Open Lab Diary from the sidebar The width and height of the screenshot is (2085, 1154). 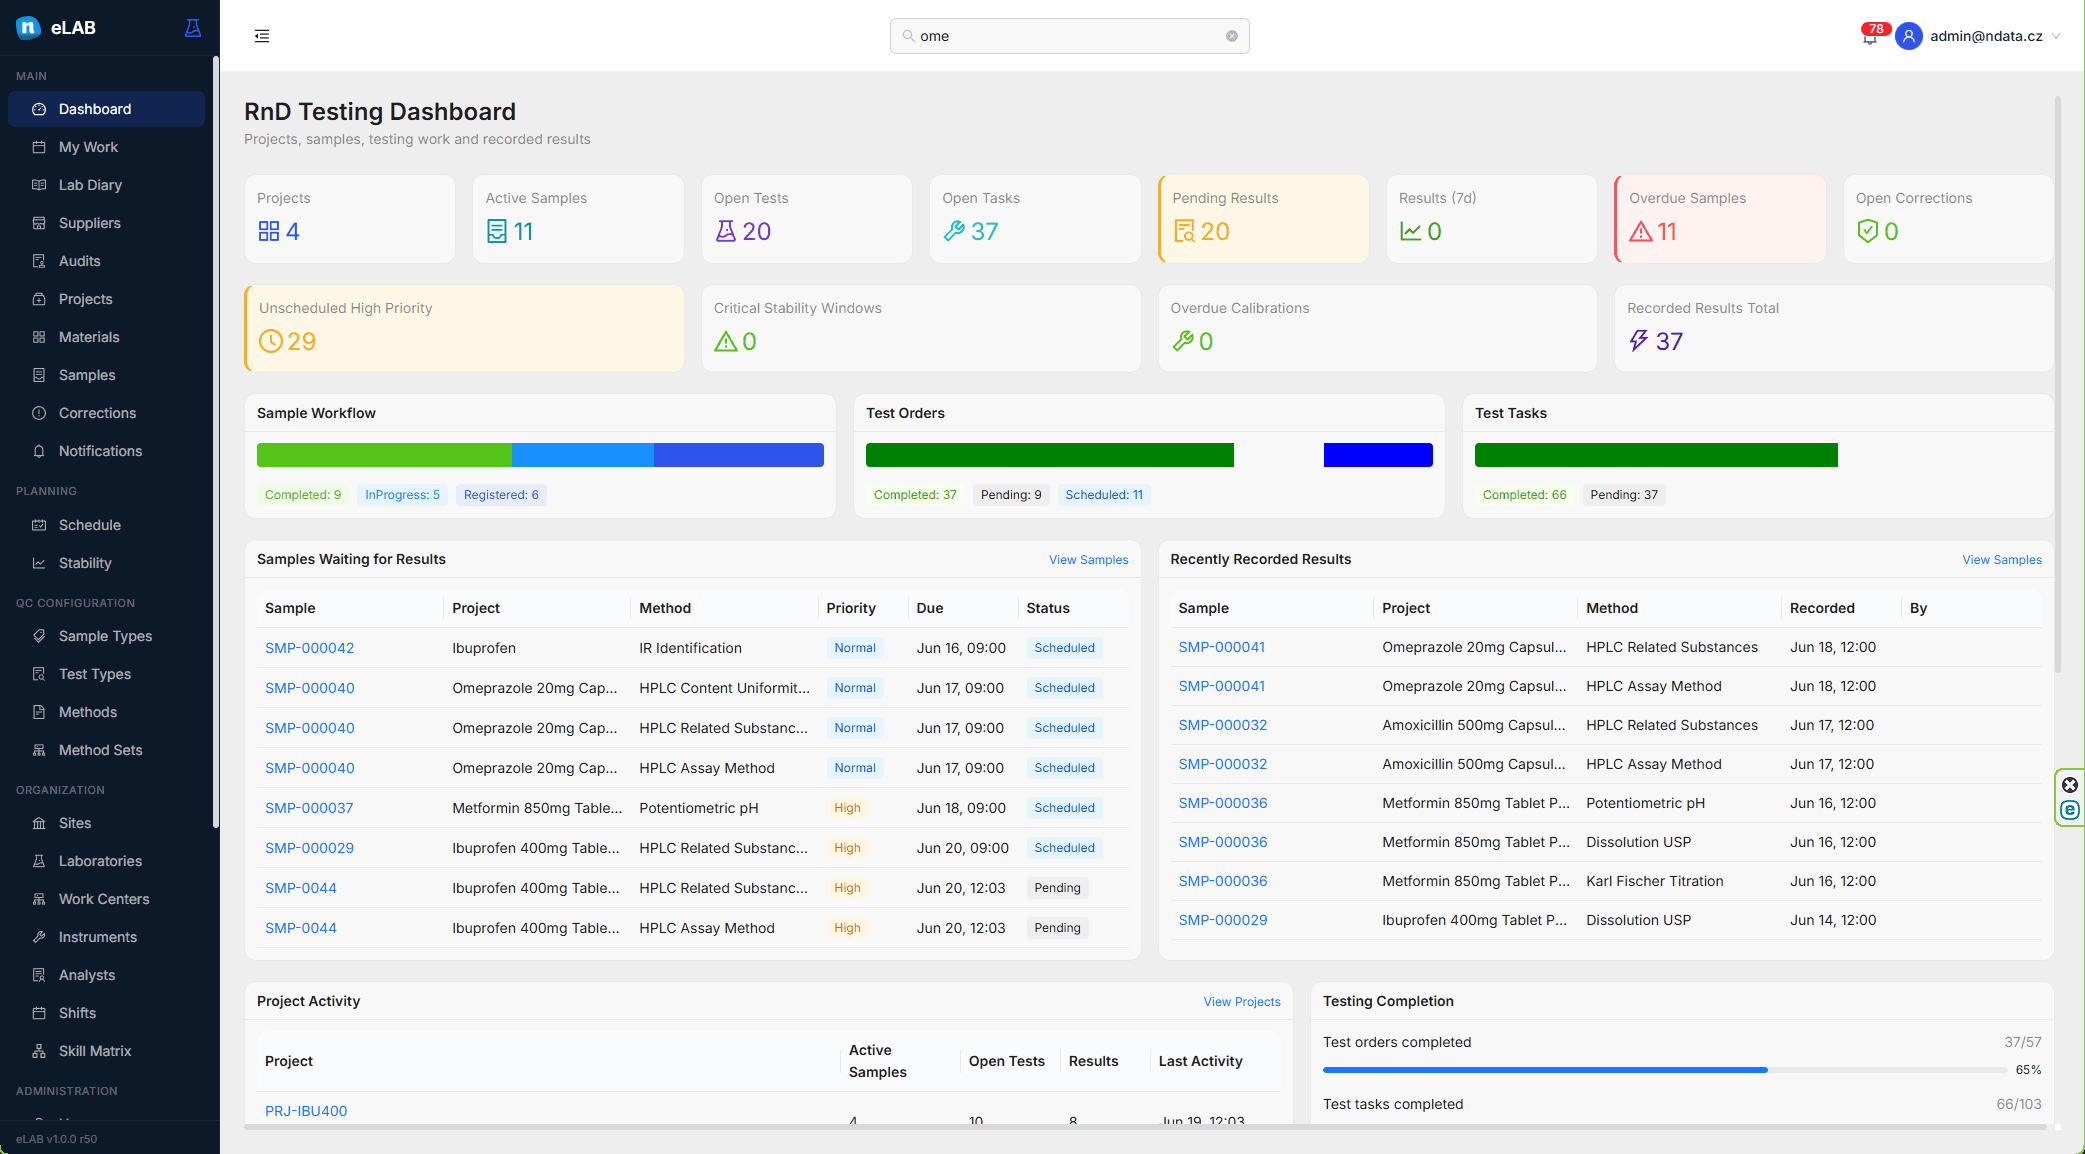click(x=106, y=185)
